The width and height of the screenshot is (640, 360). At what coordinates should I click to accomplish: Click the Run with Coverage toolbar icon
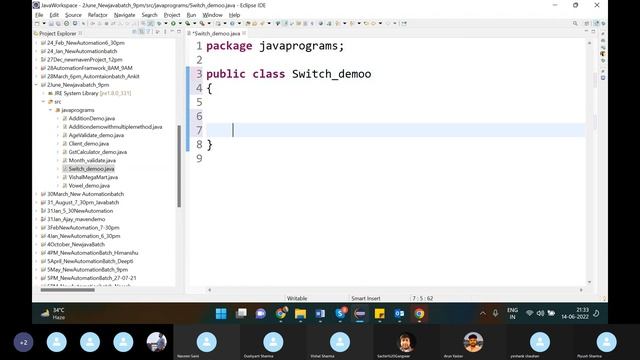click(187, 23)
